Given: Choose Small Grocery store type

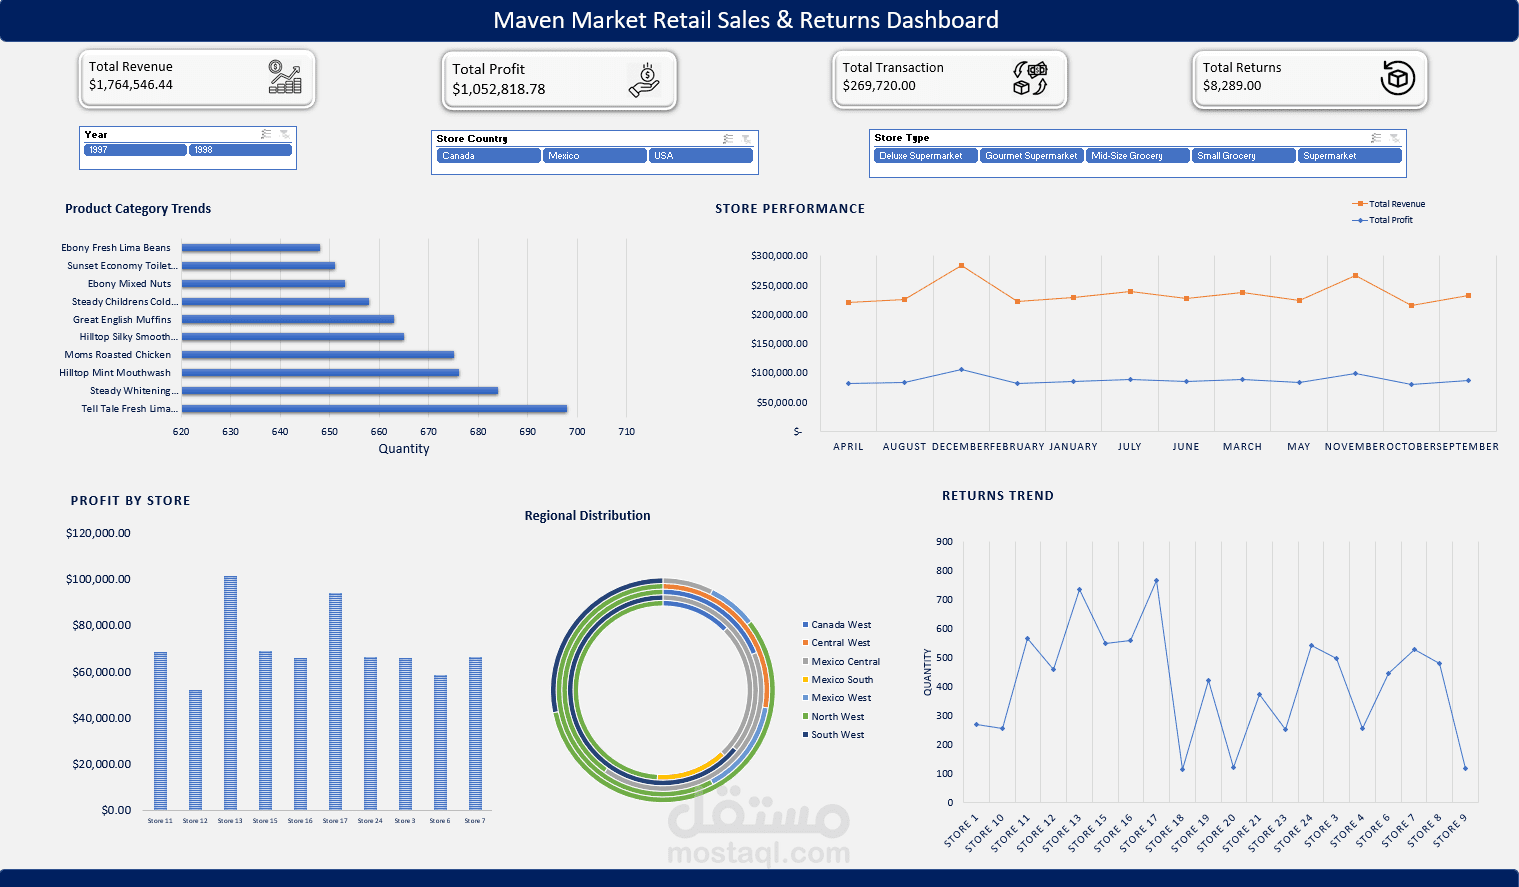Looking at the screenshot, I should pos(1244,156).
